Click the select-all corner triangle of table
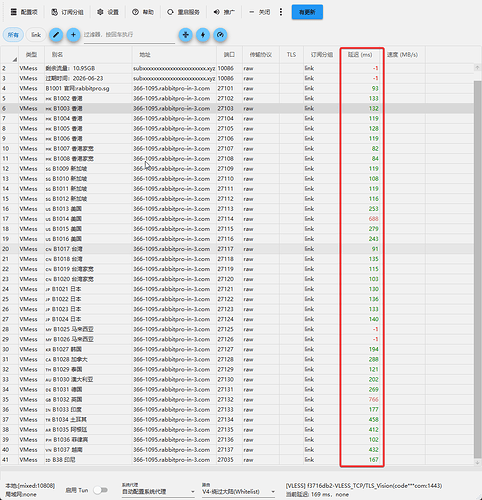This screenshot has width=482, height=500. point(14,59)
